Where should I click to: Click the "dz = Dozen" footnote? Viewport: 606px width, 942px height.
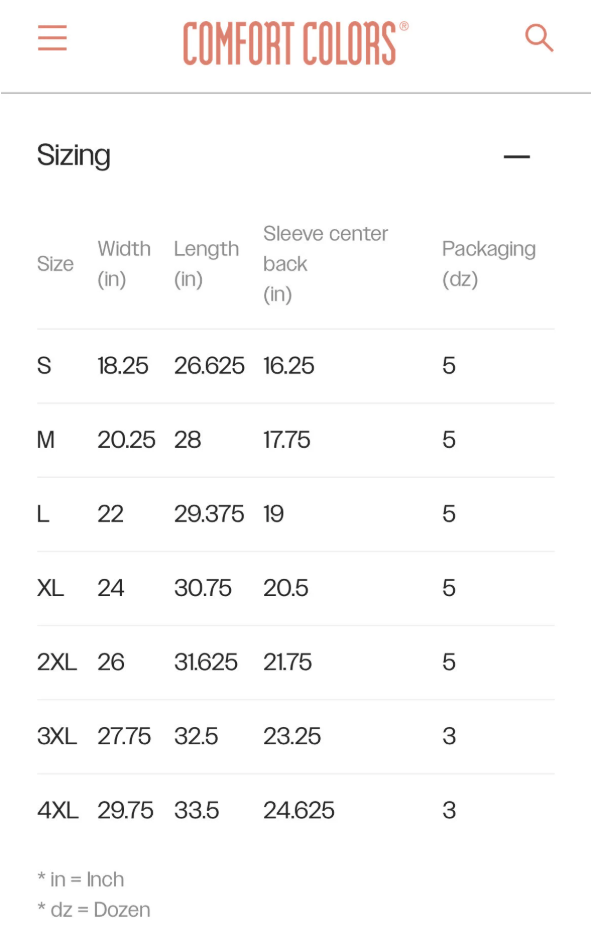[x=94, y=910]
